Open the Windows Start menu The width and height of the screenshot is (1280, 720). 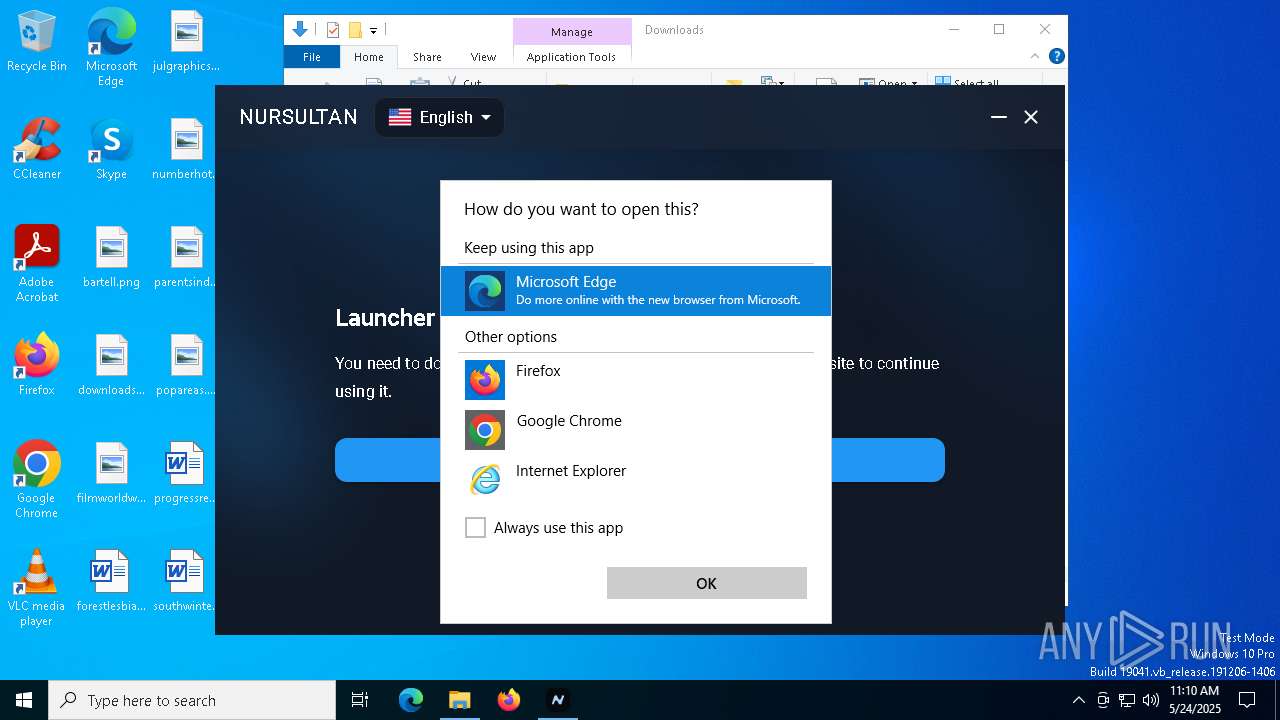[24, 700]
